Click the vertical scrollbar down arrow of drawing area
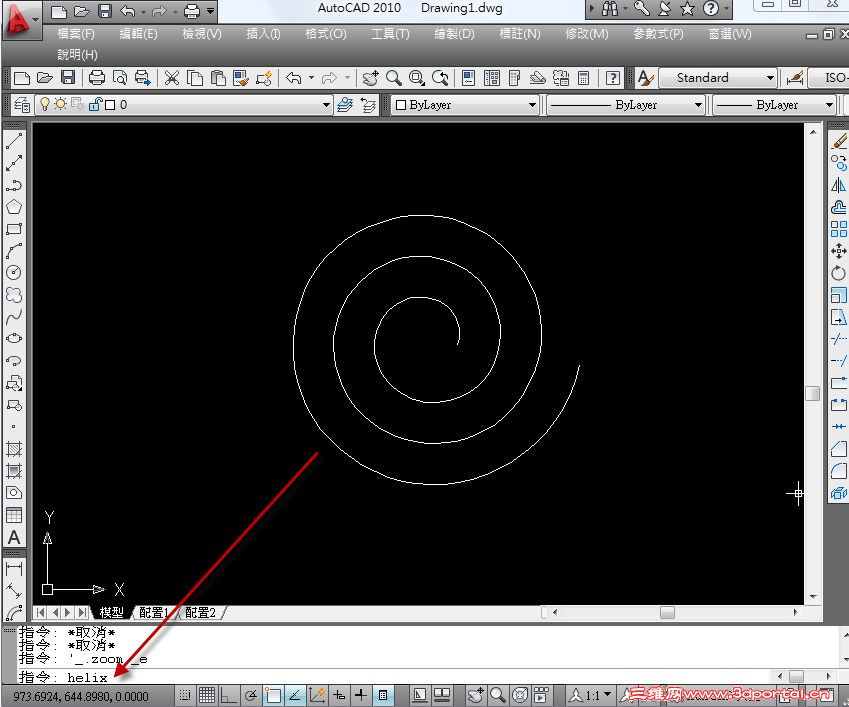849x707 pixels. pos(813,597)
